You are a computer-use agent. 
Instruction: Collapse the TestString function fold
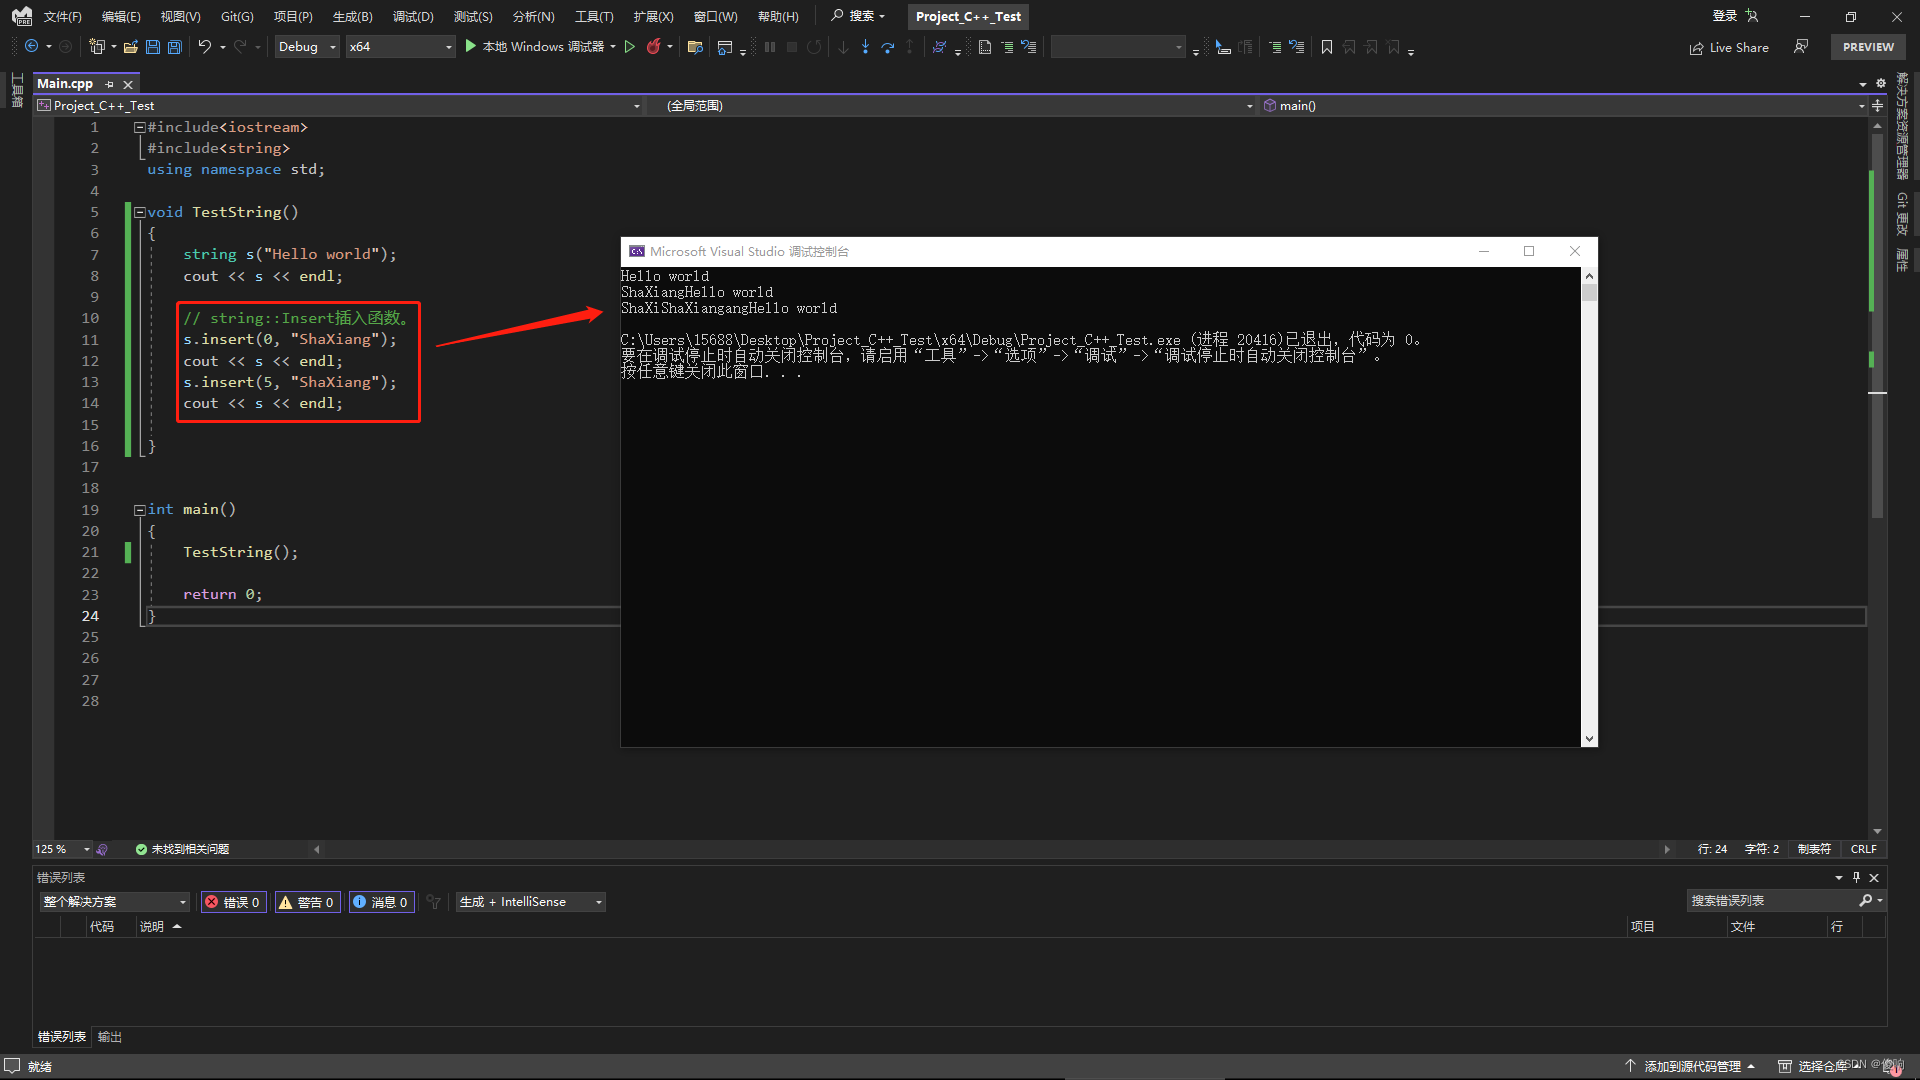pos(140,212)
